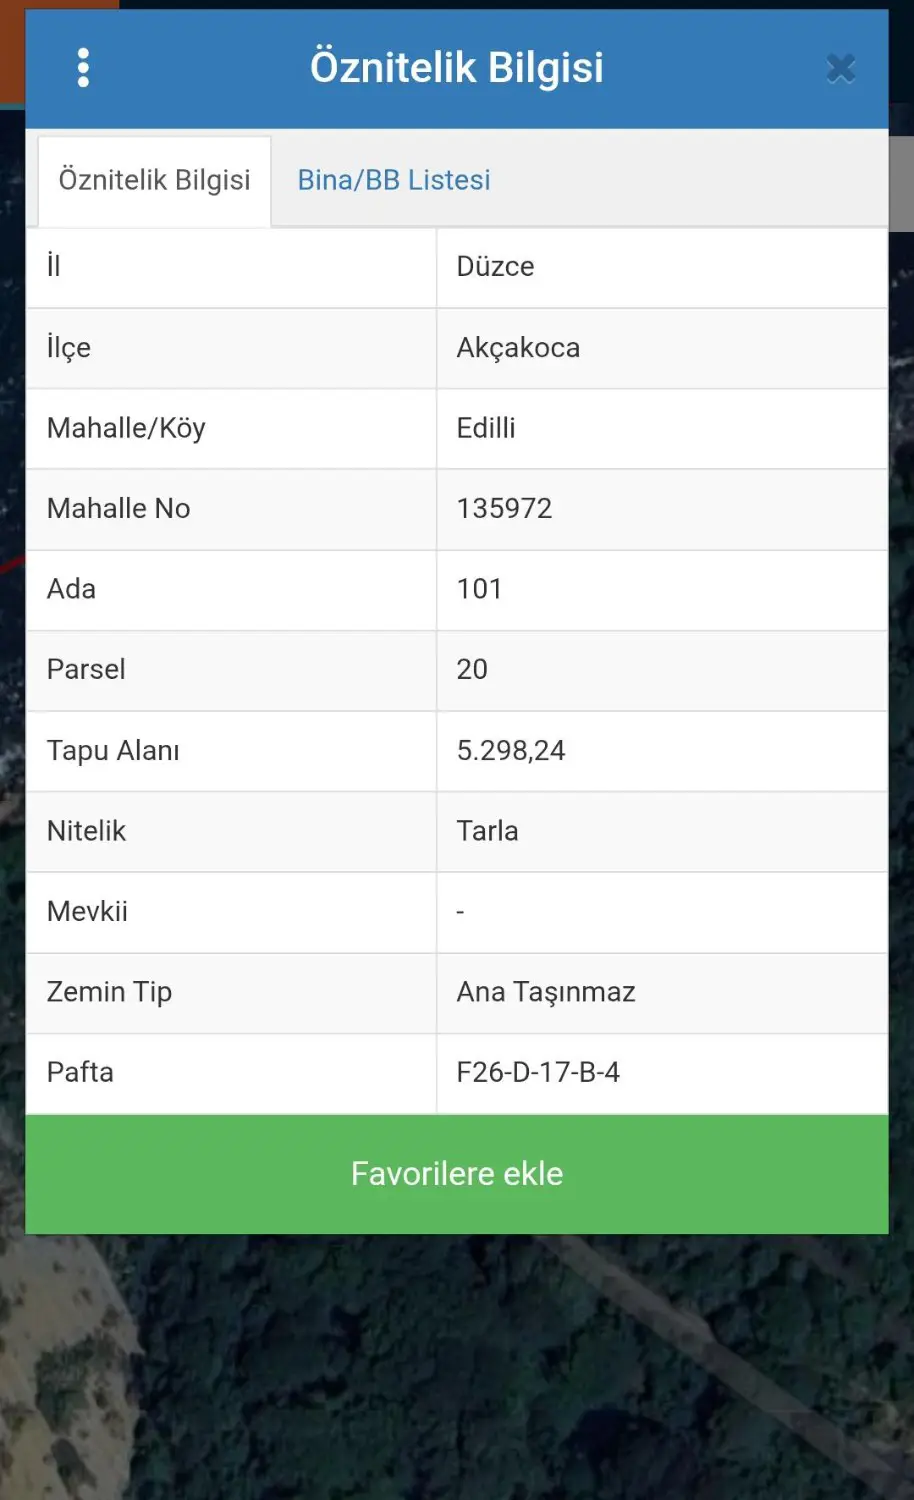Click the Mevkii row label

(87, 912)
